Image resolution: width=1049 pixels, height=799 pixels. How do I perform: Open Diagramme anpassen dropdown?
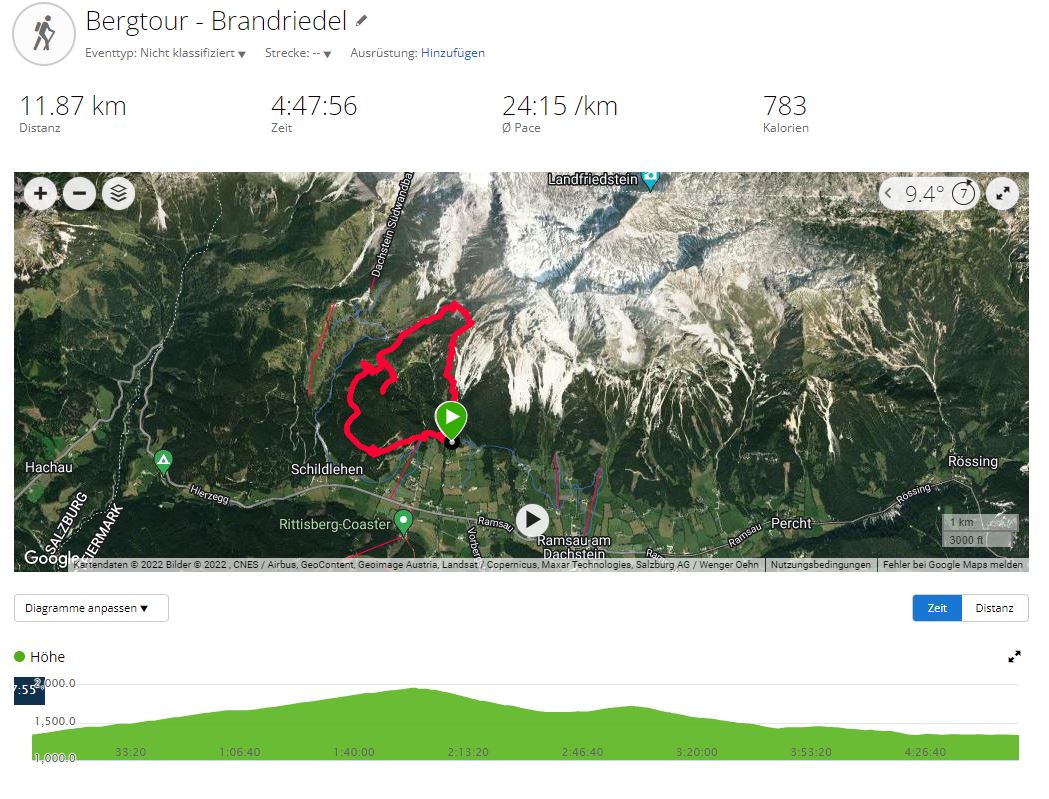point(91,608)
